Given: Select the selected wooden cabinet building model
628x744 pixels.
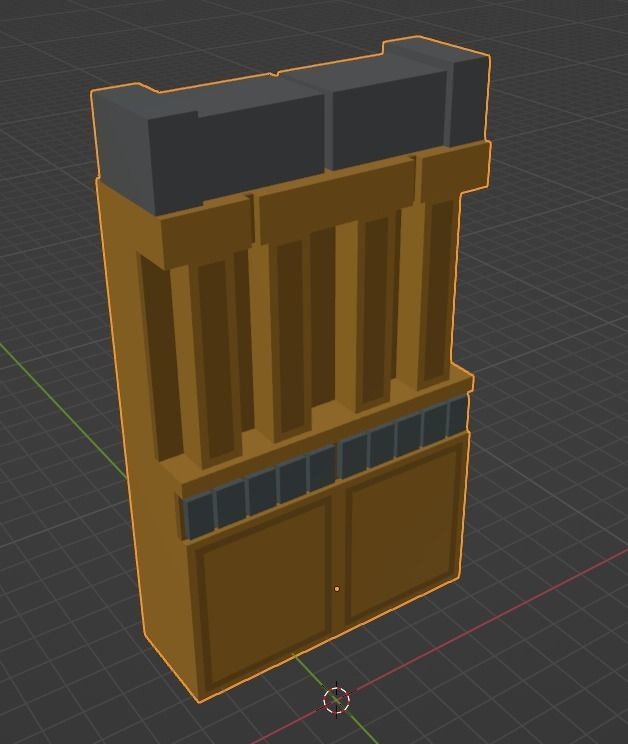Looking at the screenshot, I should (290, 370).
